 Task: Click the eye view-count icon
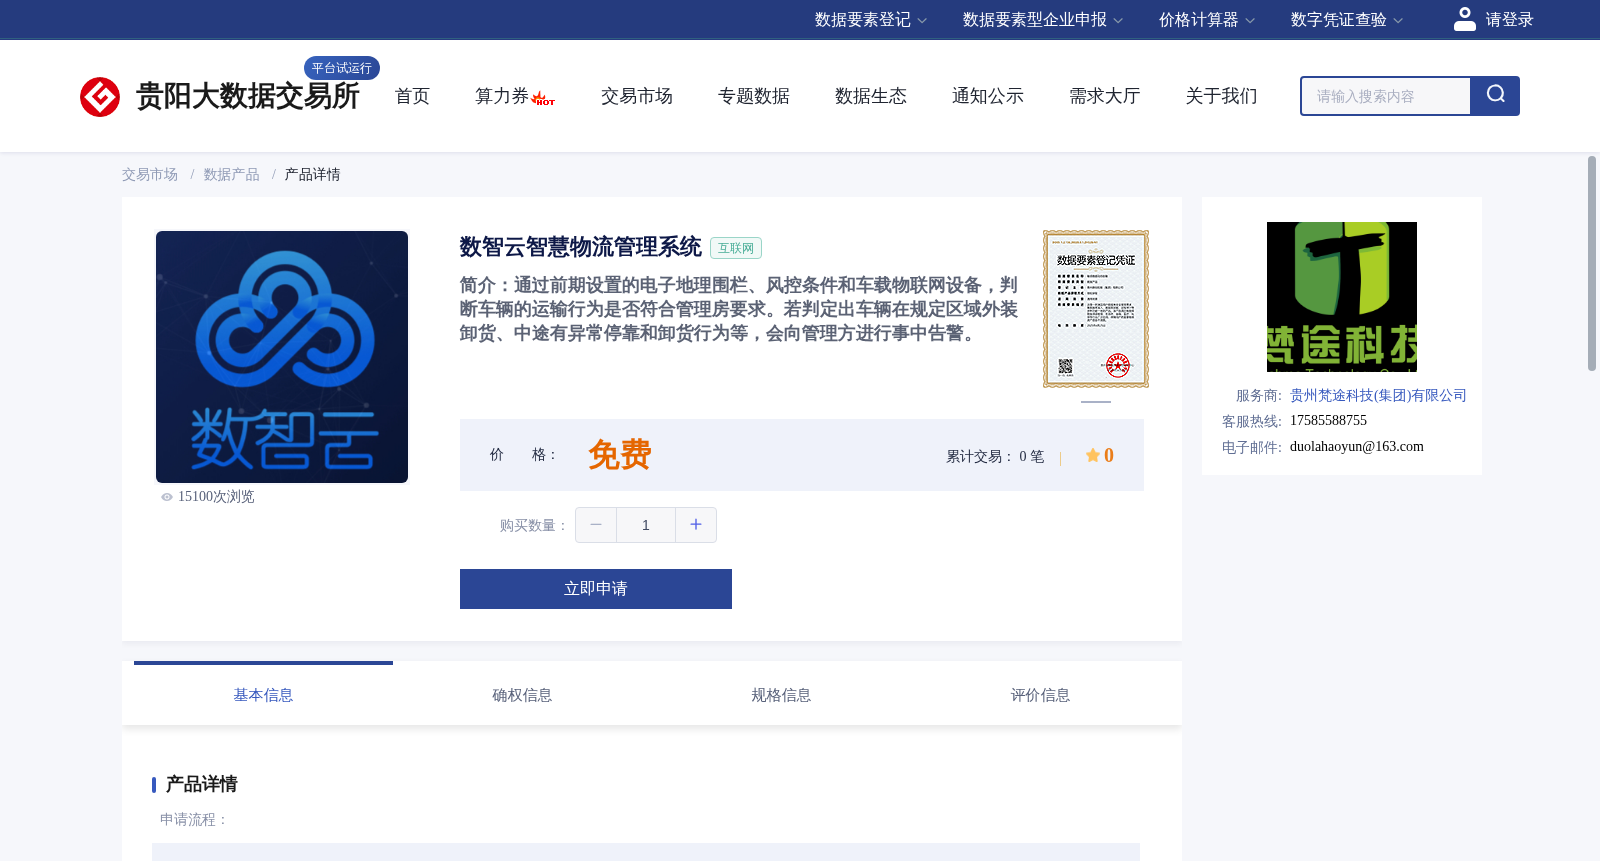click(x=167, y=497)
